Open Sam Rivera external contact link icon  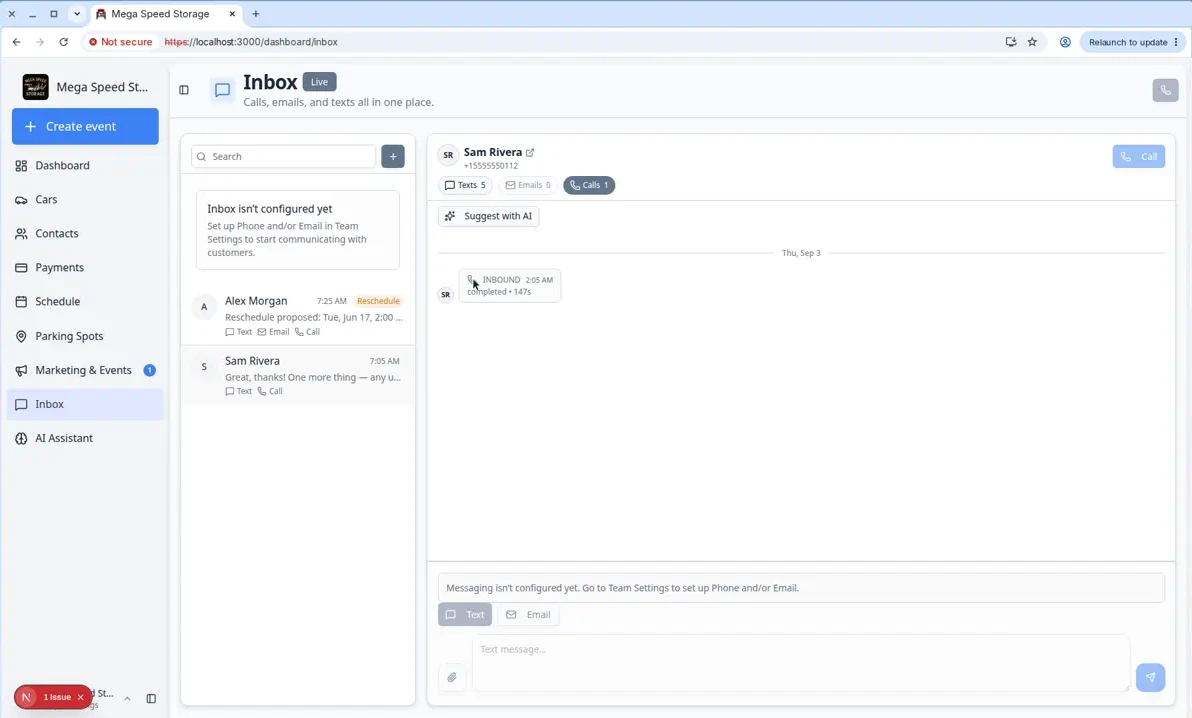coord(530,152)
